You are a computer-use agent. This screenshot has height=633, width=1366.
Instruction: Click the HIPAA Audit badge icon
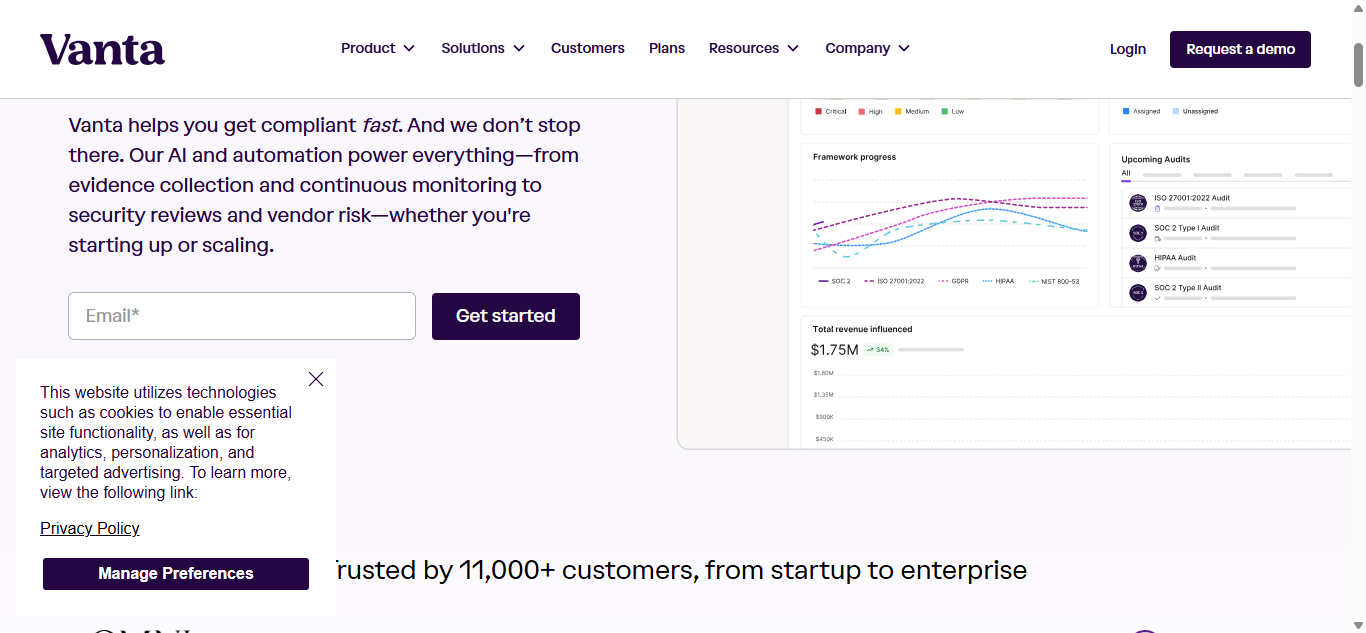click(1137, 263)
